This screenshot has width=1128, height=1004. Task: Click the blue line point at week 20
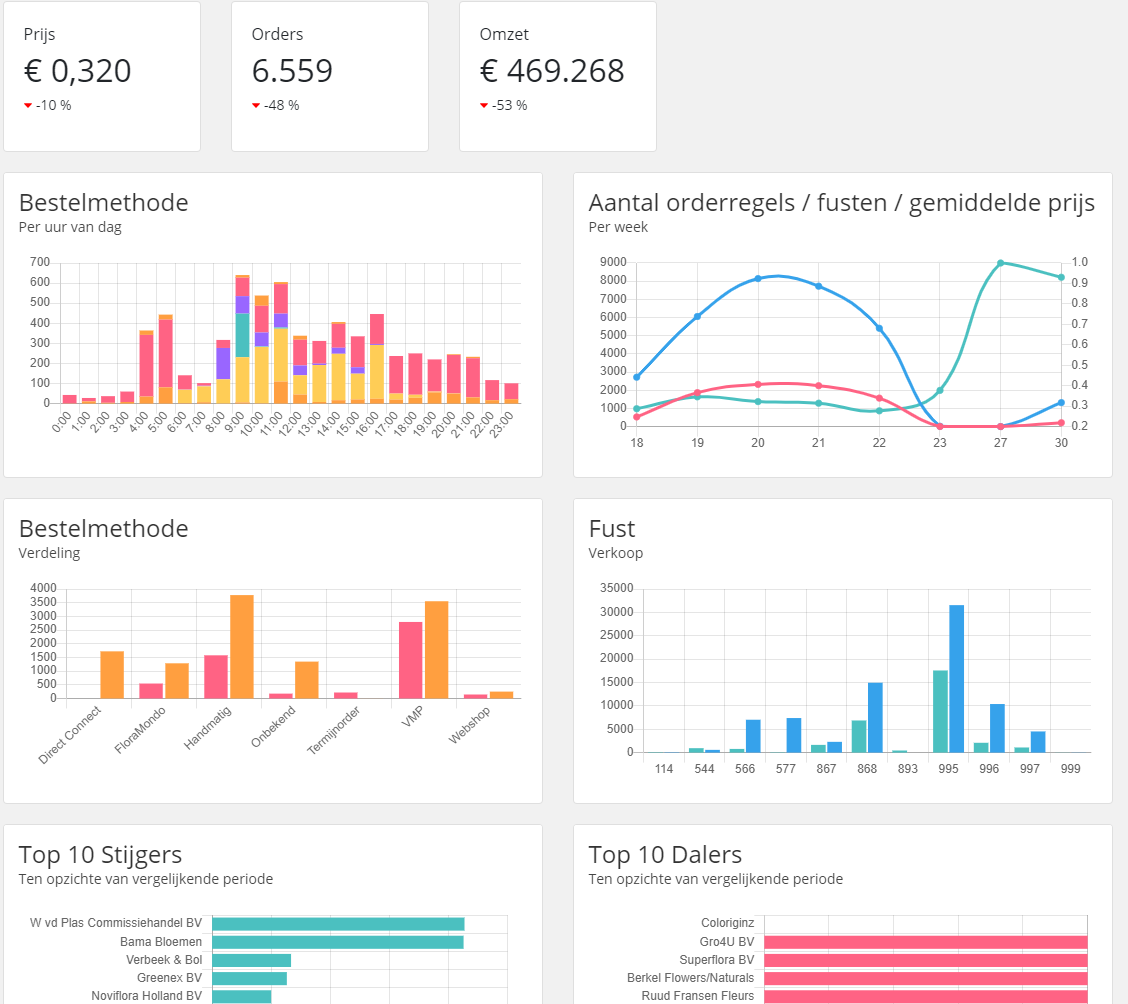[x=758, y=279]
